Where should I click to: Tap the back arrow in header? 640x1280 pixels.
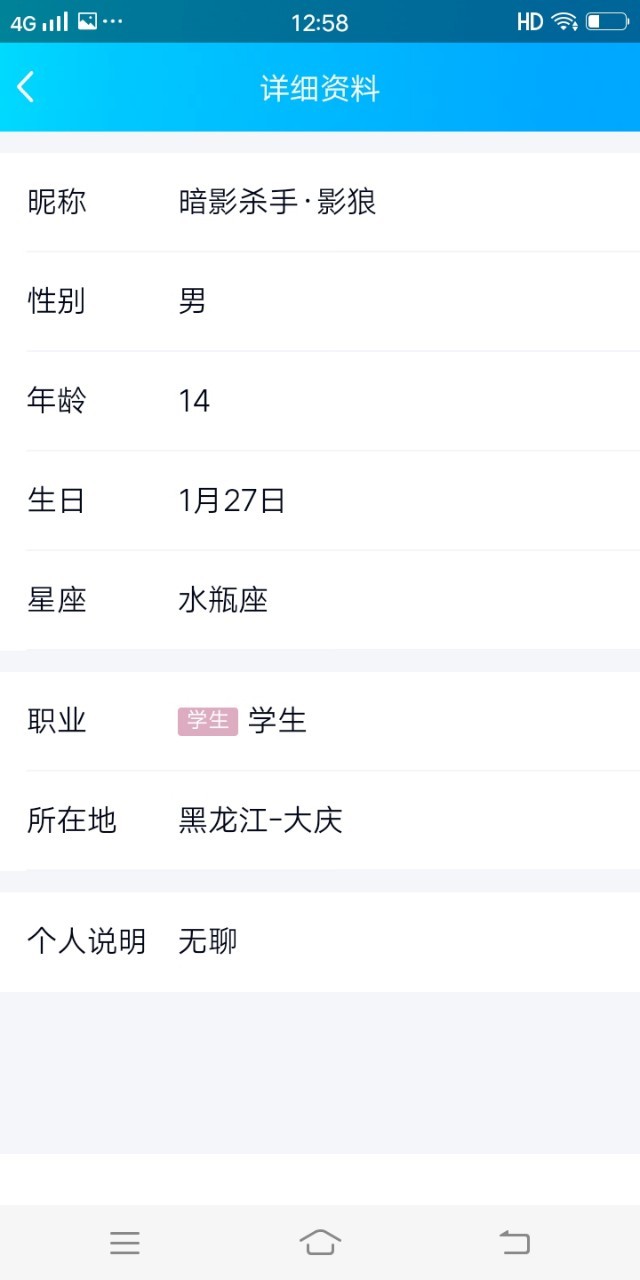tap(27, 87)
